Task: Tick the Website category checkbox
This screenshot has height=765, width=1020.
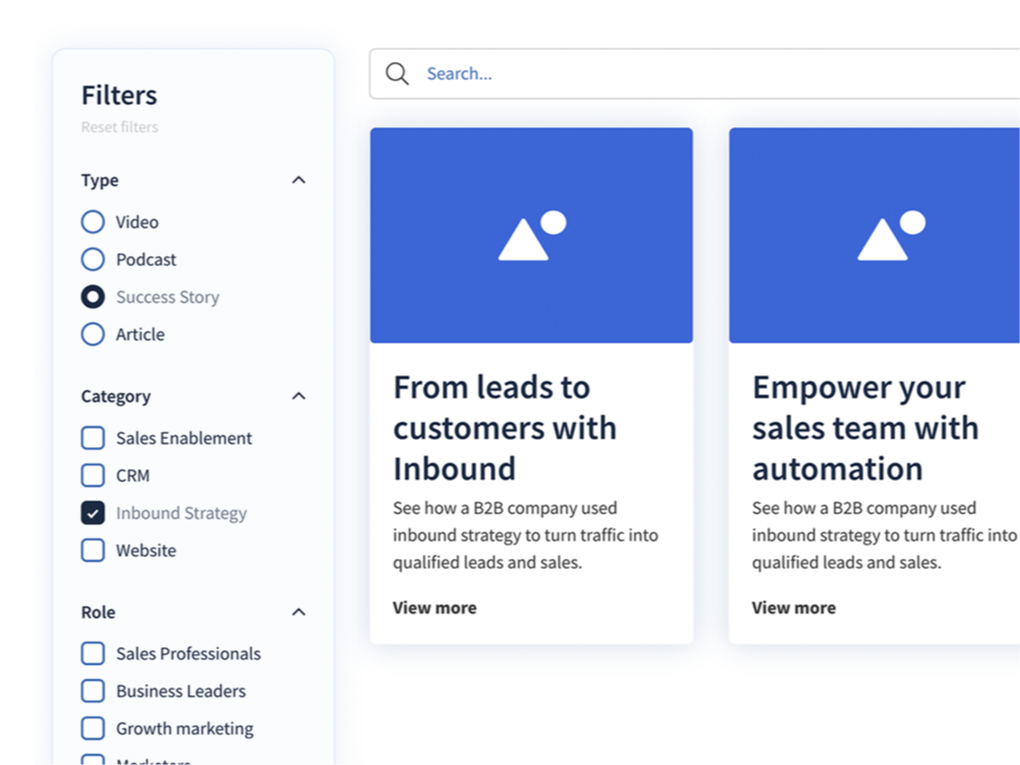Action: point(93,551)
